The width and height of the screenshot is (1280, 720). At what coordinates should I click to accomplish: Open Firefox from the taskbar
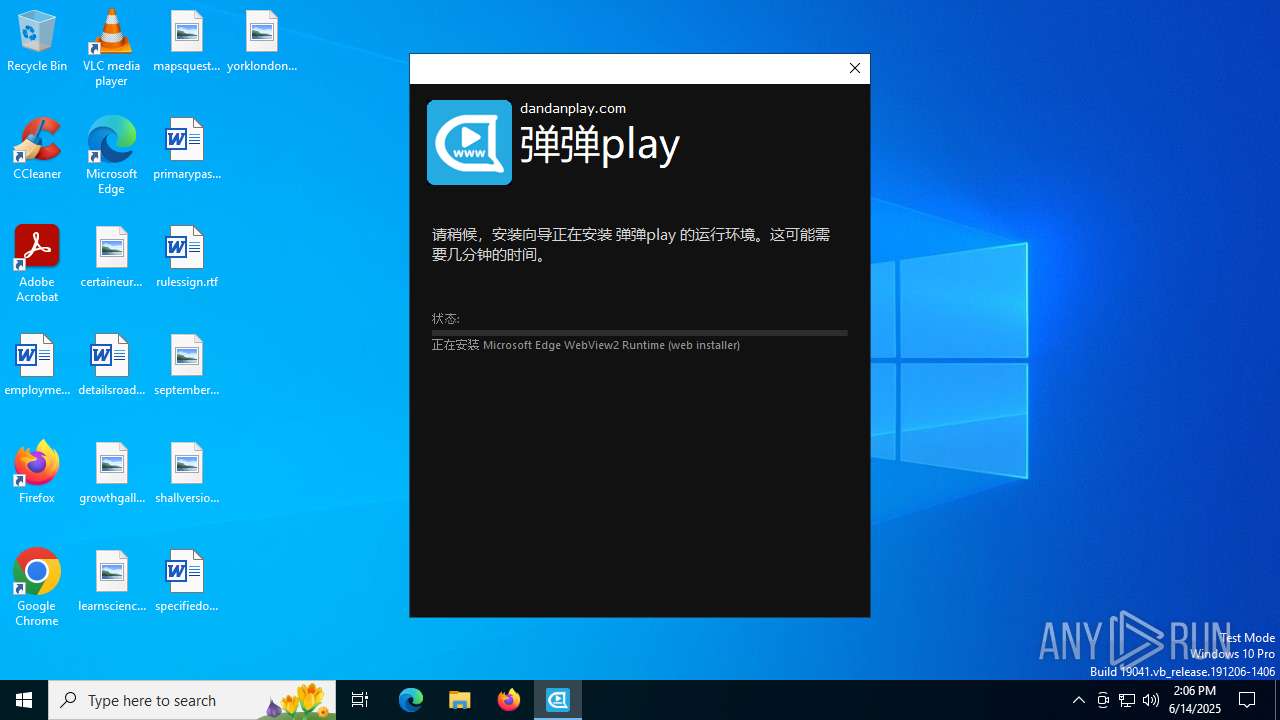[509, 700]
